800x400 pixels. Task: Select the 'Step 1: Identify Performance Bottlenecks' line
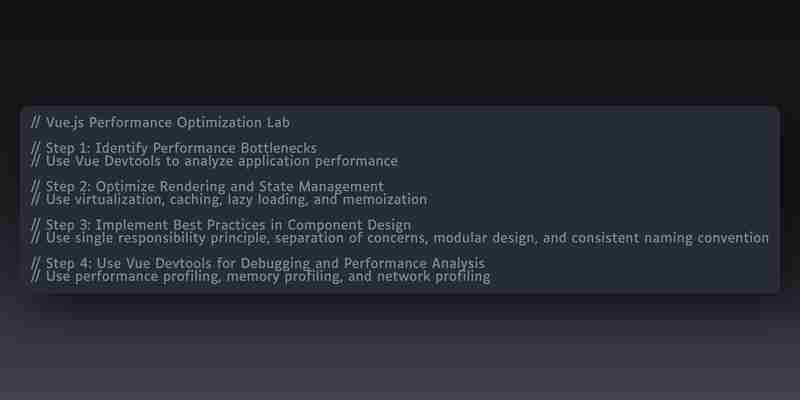pyautogui.click(x=174, y=148)
